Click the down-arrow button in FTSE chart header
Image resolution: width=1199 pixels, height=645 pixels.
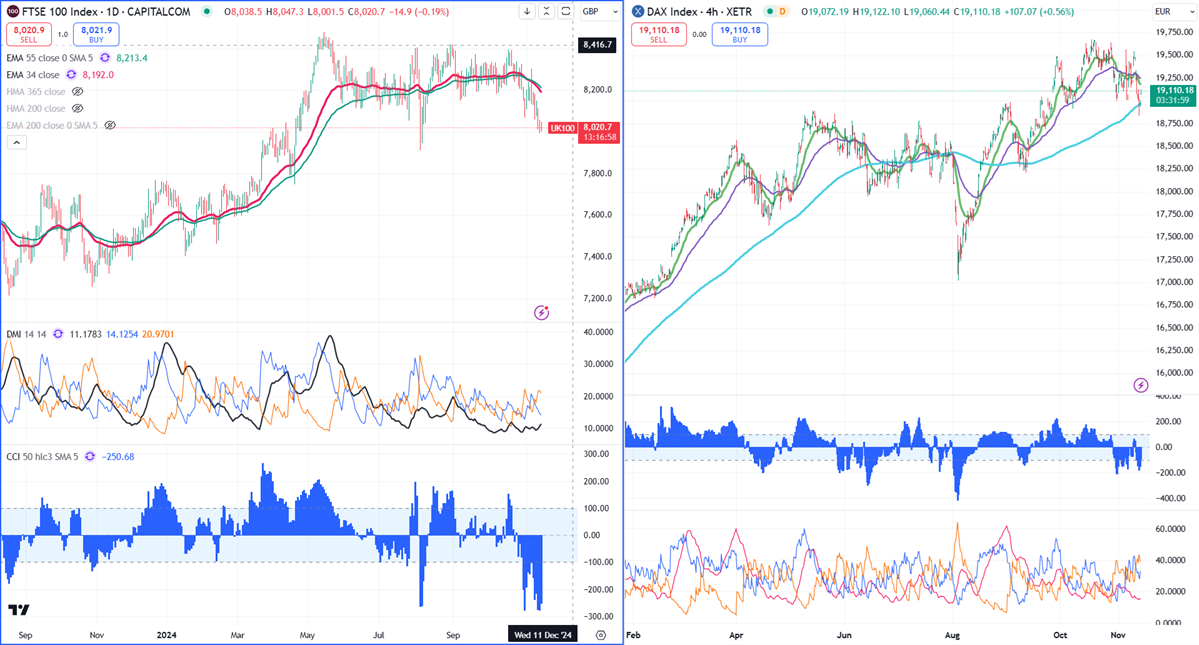pyautogui.click(x=527, y=11)
